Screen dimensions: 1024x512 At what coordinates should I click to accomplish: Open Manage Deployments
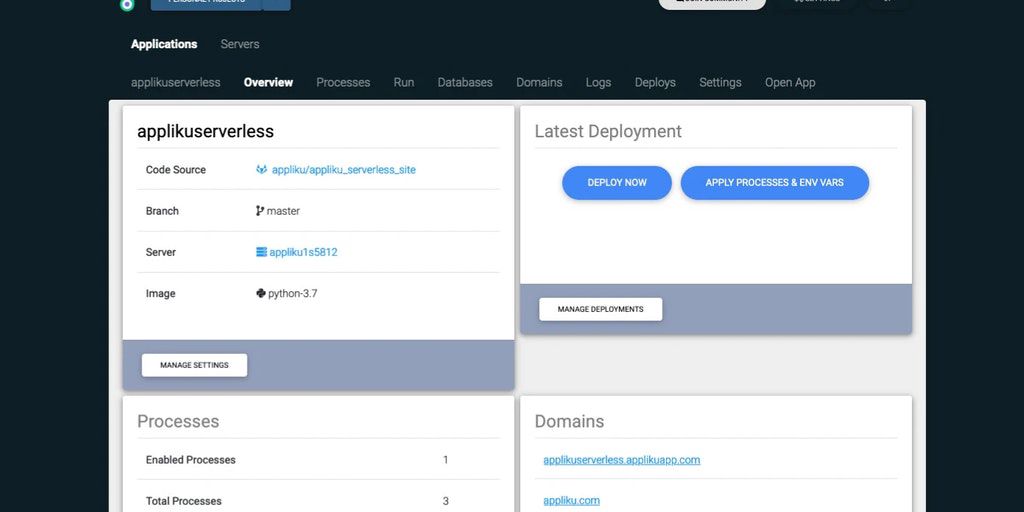(600, 309)
